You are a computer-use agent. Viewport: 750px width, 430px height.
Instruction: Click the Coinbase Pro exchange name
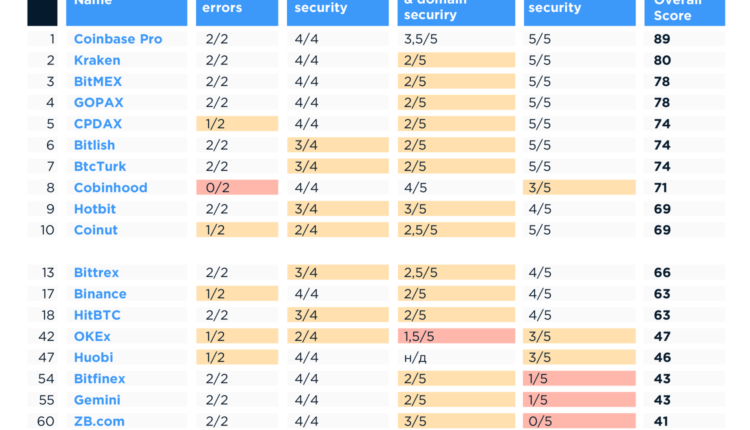pyautogui.click(x=117, y=39)
